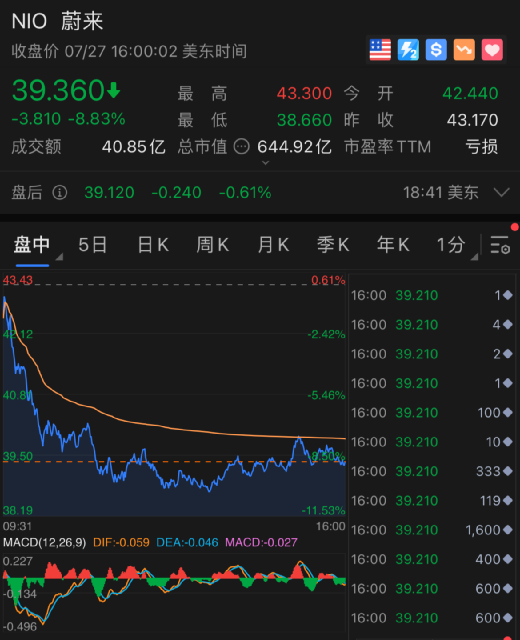Tap the MACD(12,26,9) indicator label
Viewport: 520px width, 640px height.
tap(44, 542)
